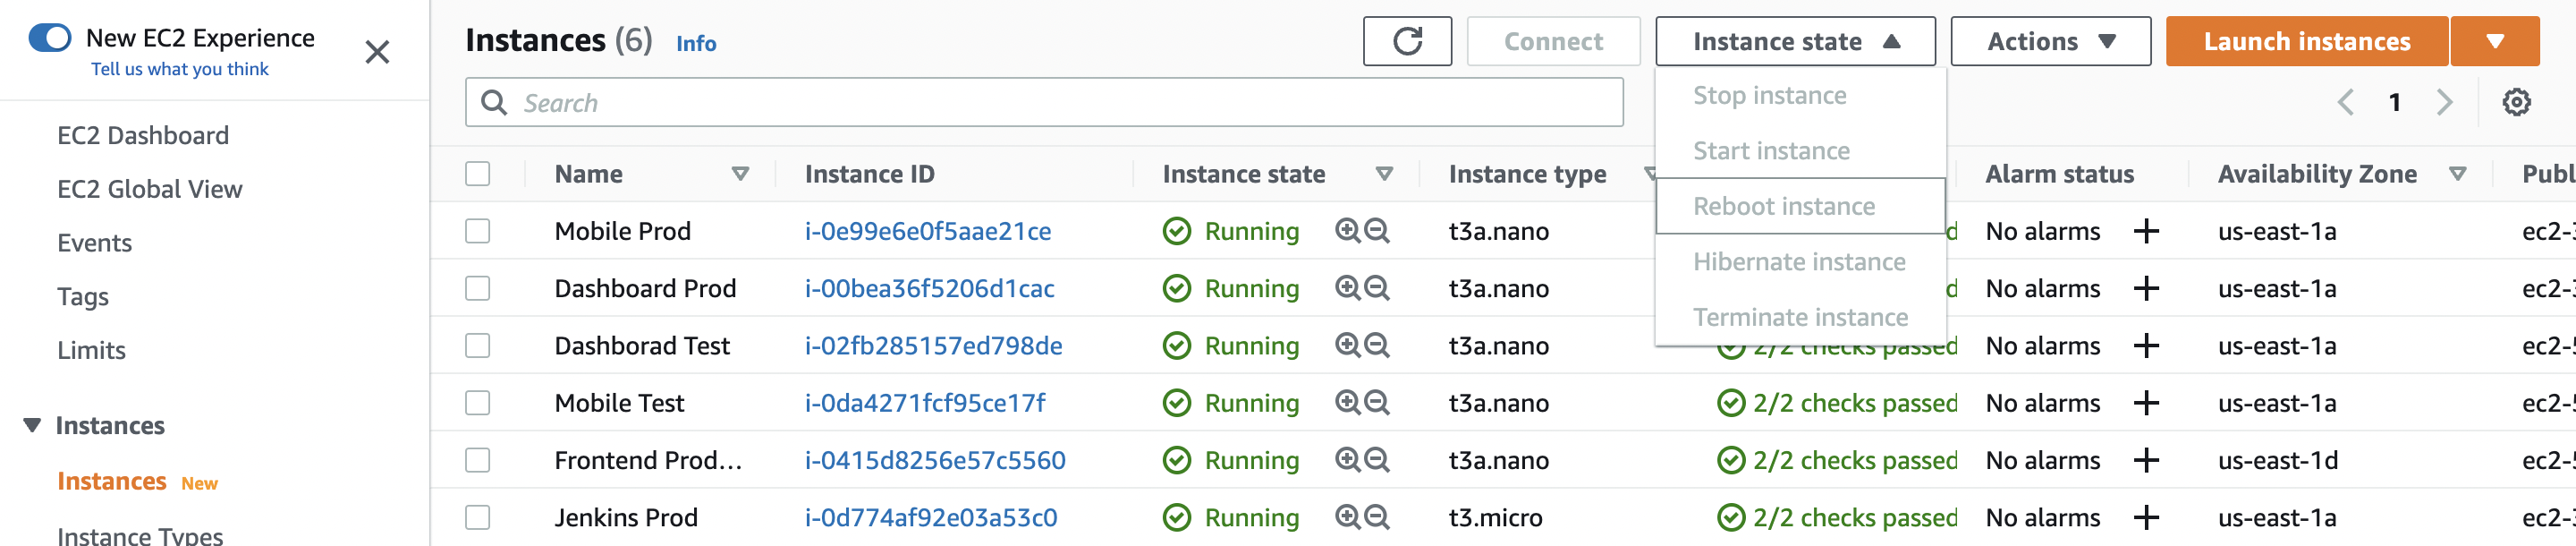Choose Start instance from the menu
Image resolution: width=2576 pixels, height=546 pixels.
(x=1800, y=150)
